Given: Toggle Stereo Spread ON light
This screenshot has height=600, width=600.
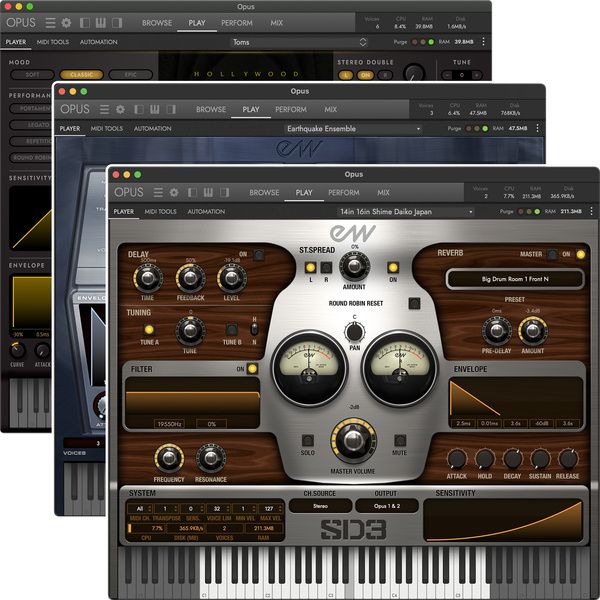Looking at the screenshot, I should tap(393, 267).
